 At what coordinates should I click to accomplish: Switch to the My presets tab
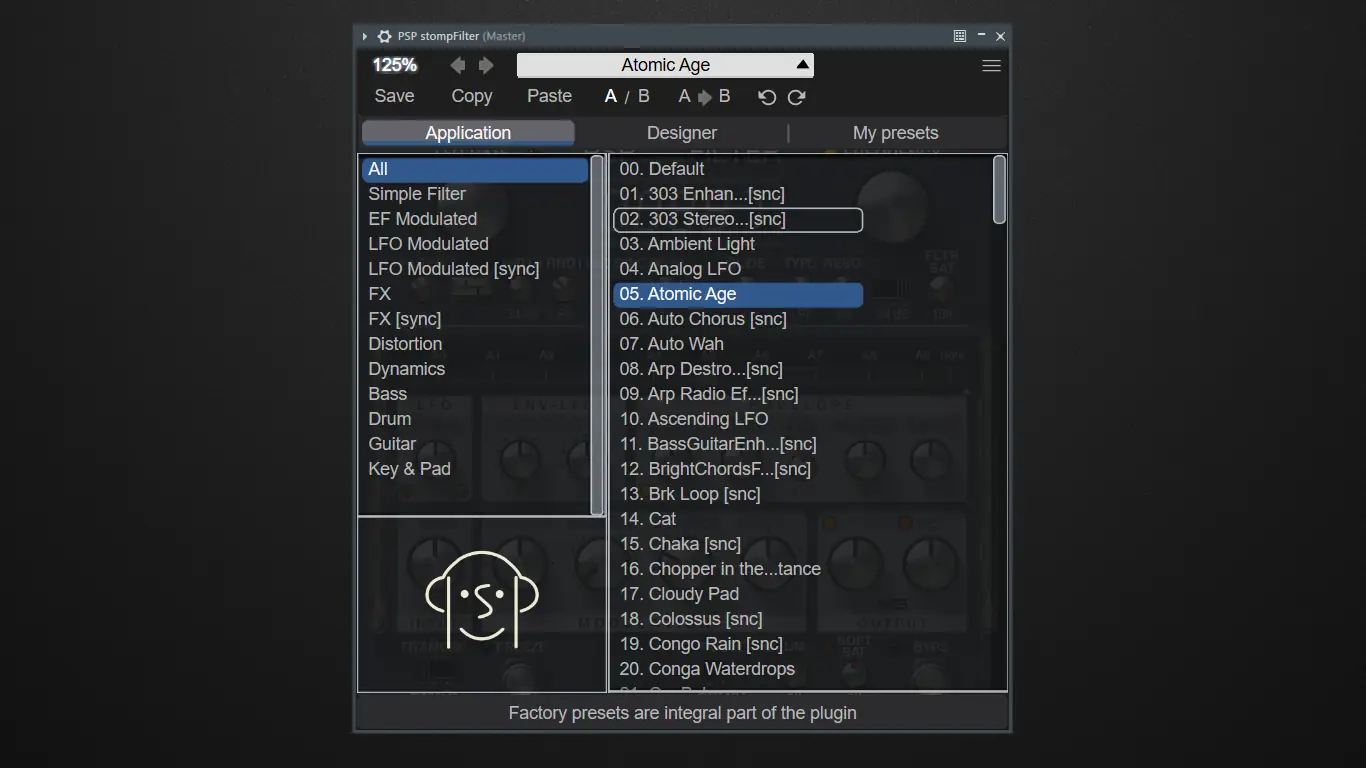pos(896,133)
